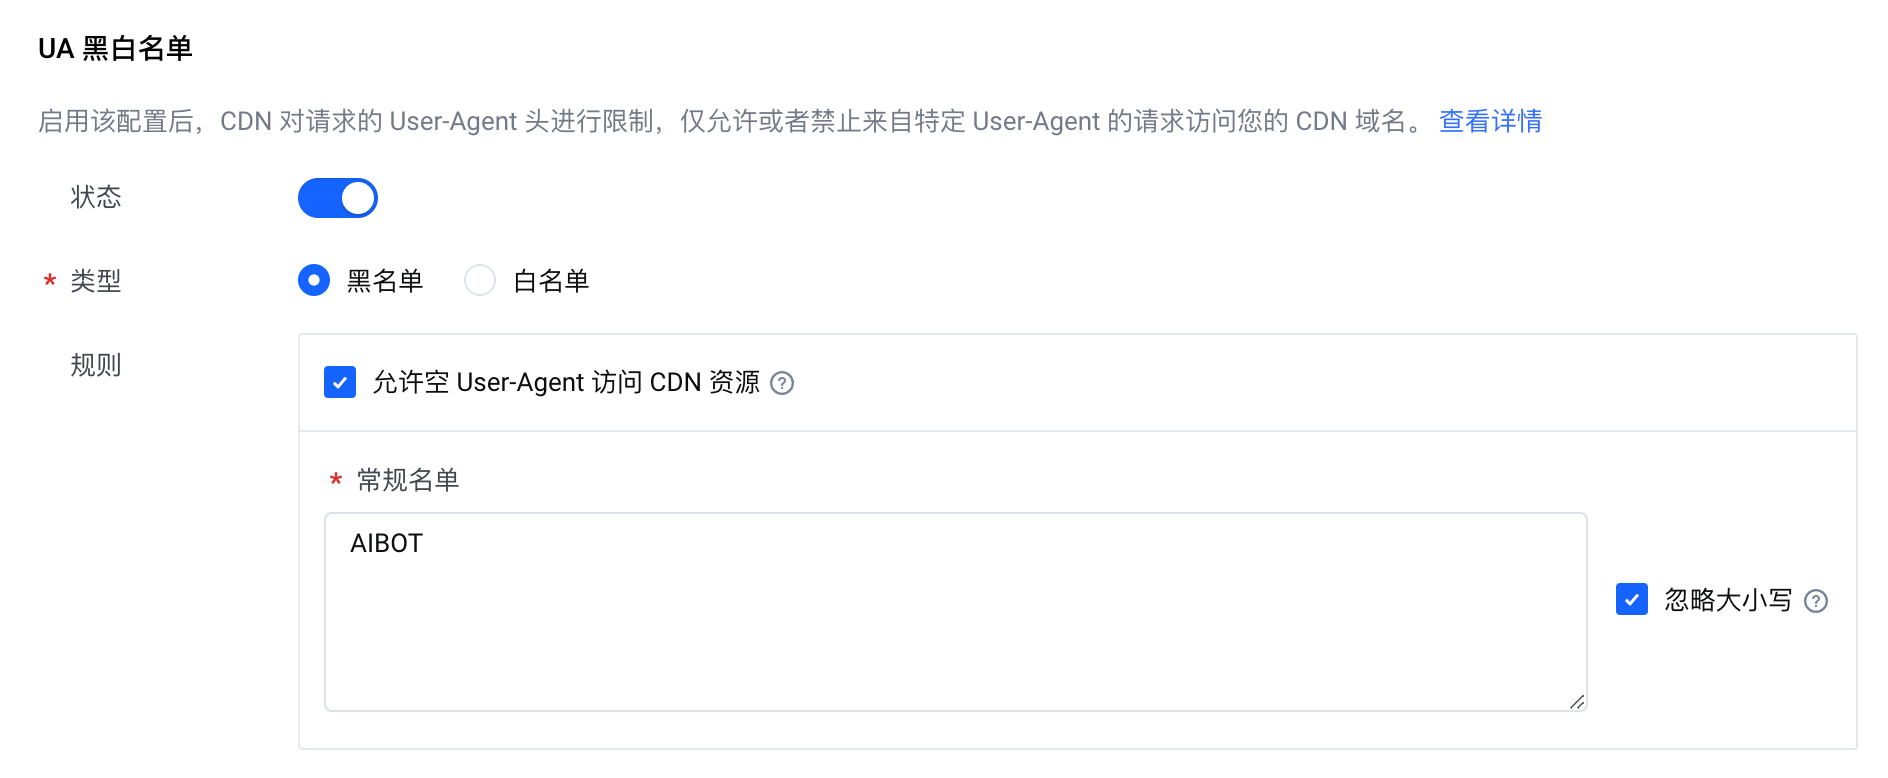Click the 规则 row label
The height and width of the screenshot is (778, 1888).
96,365
